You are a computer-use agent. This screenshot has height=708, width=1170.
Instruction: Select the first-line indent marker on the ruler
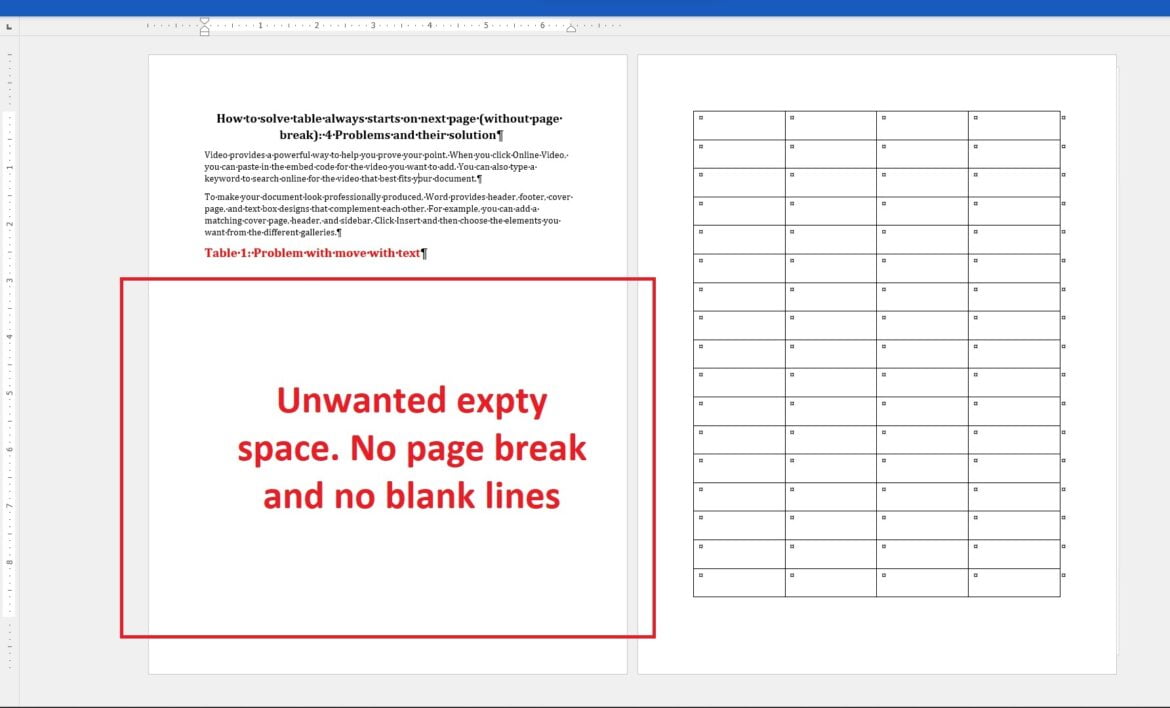pos(204,19)
